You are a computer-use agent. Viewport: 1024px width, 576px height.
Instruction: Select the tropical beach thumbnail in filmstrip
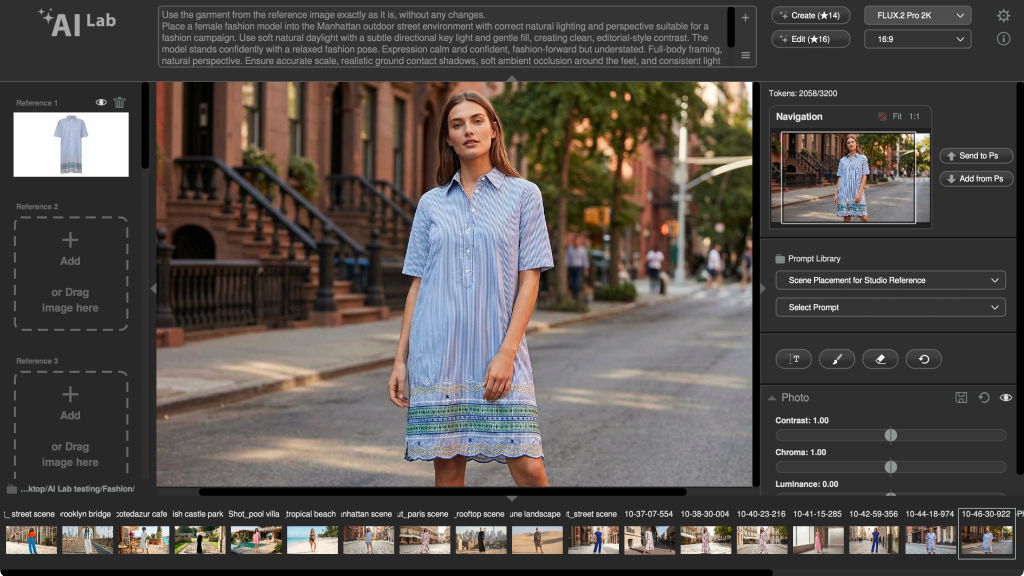312,540
